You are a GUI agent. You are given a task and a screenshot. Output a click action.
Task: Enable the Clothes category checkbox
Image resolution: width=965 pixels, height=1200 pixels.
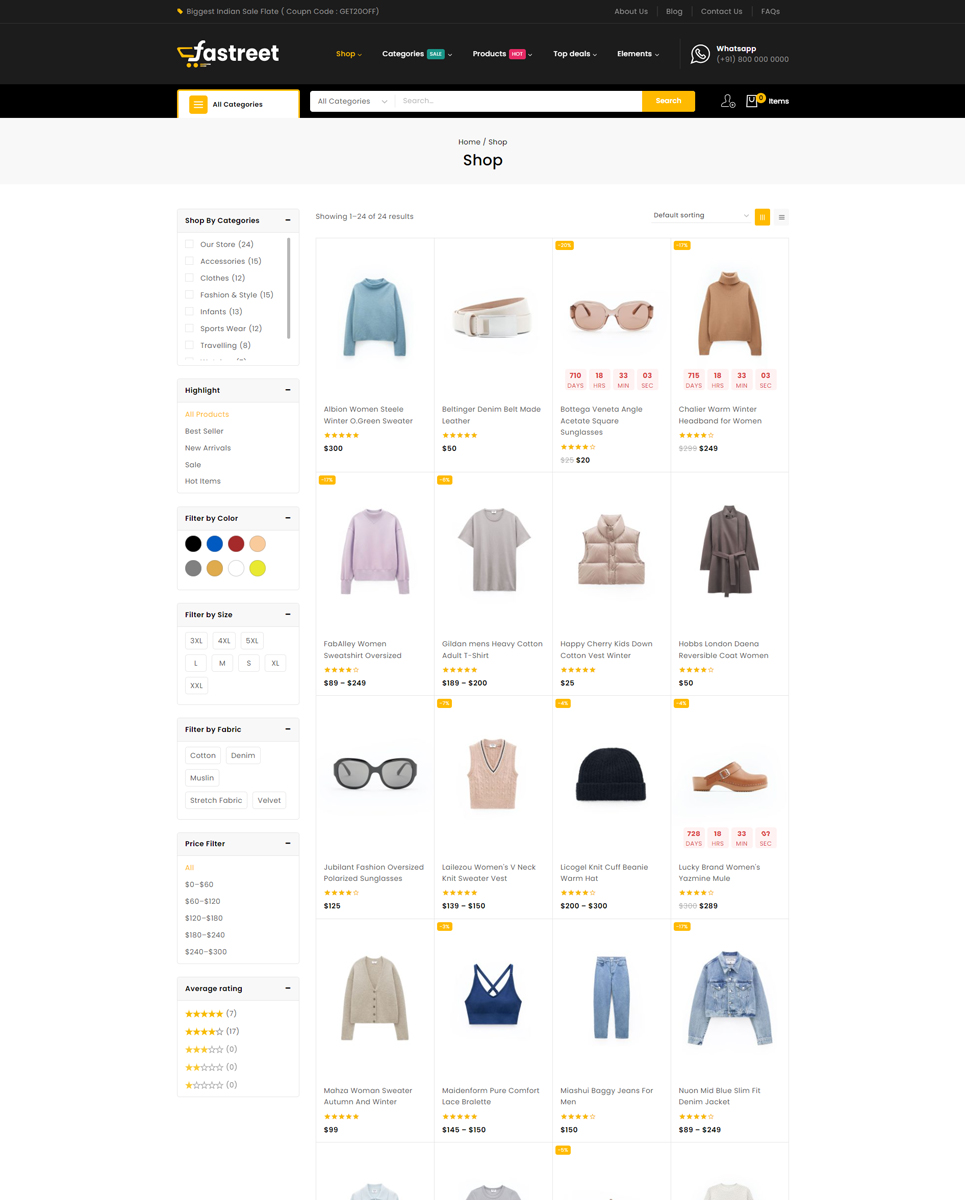coord(189,278)
